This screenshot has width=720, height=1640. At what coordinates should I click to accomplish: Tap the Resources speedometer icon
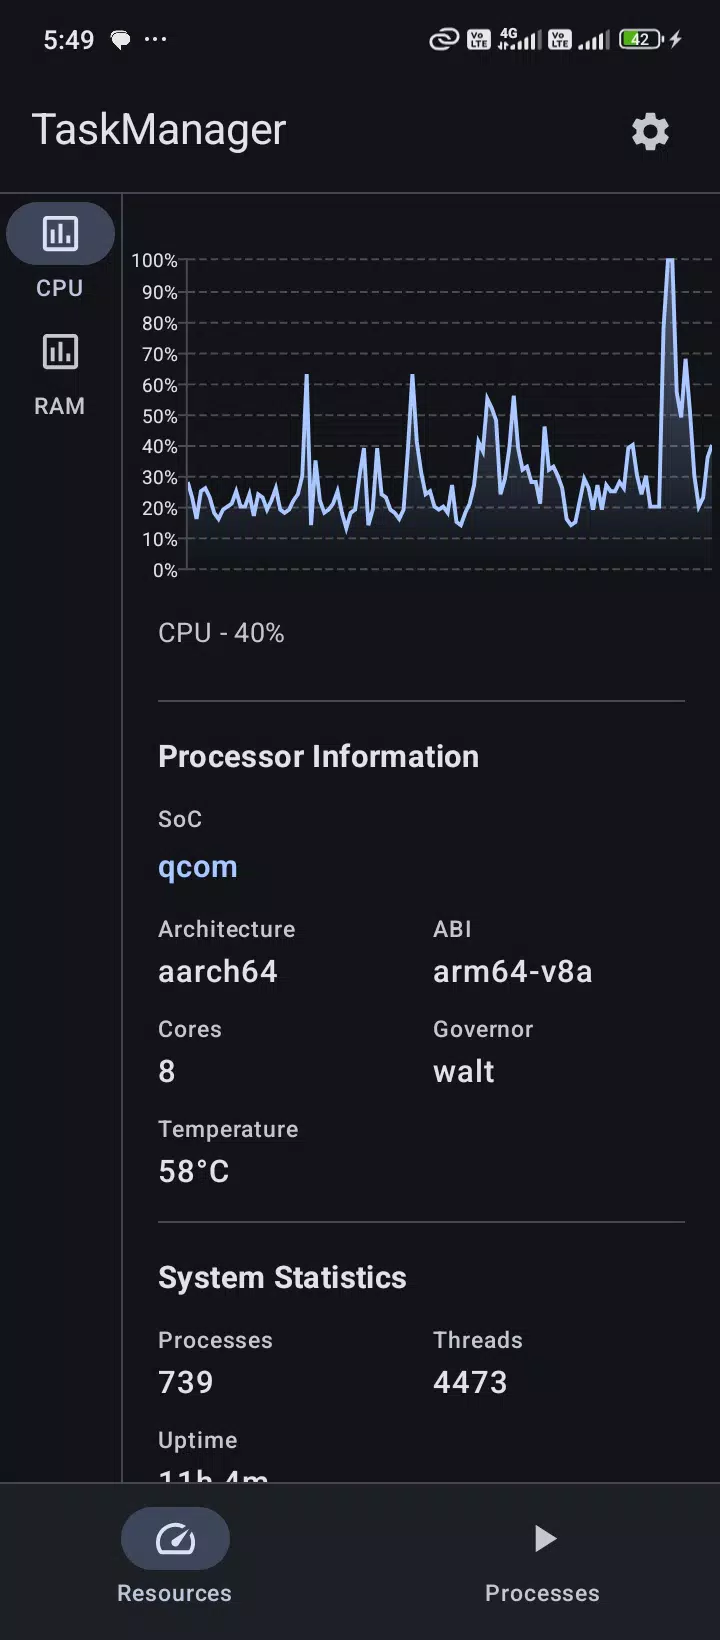coord(175,1538)
